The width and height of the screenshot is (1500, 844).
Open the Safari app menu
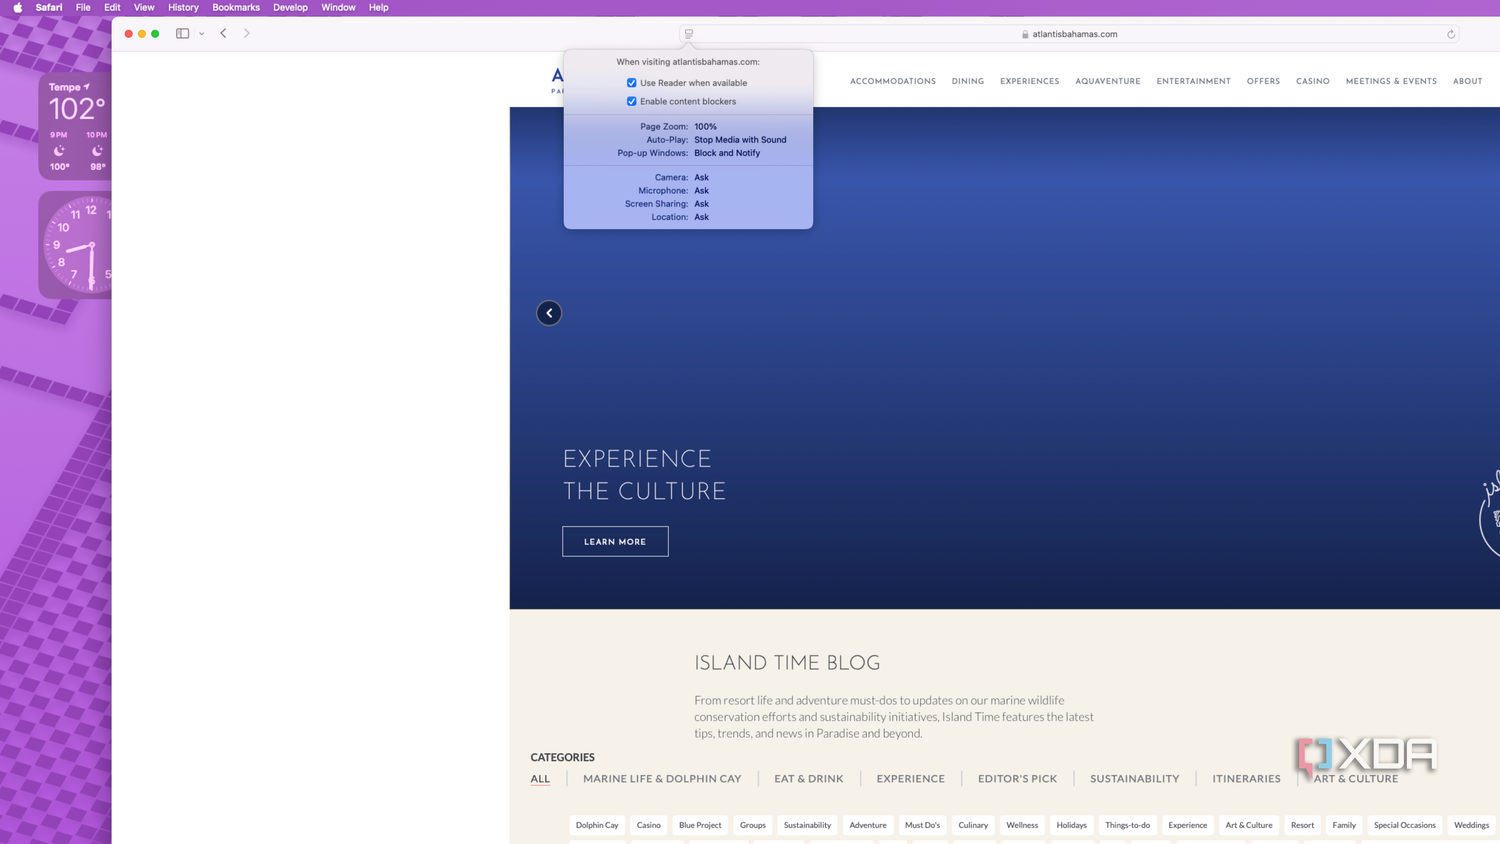click(x=49, y=7)
